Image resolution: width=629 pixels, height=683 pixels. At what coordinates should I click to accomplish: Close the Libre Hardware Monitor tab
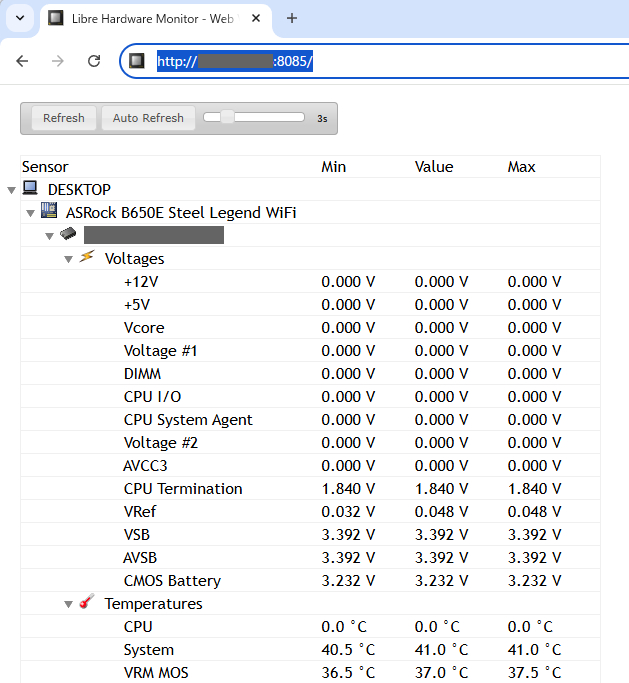[256, 18]
